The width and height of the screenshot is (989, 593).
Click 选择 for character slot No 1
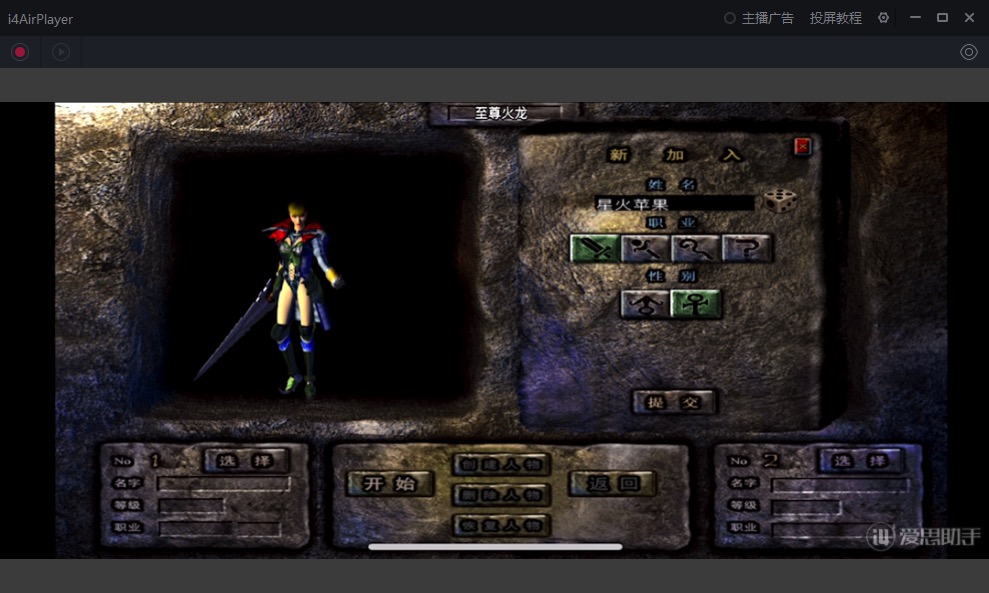coord(246,461)
